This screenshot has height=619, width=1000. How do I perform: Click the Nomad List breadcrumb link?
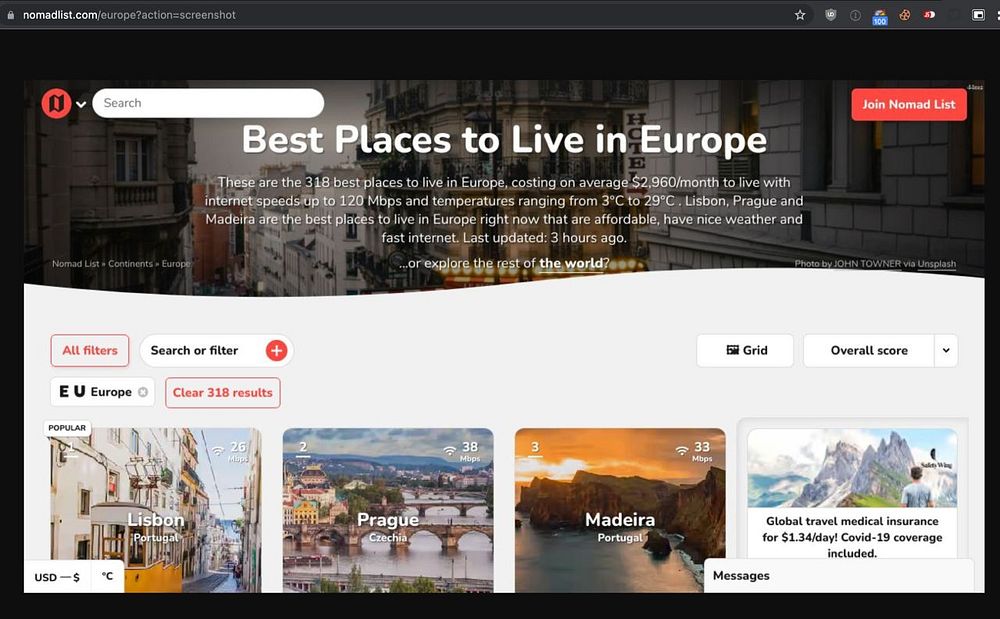(x=75, y=264)
